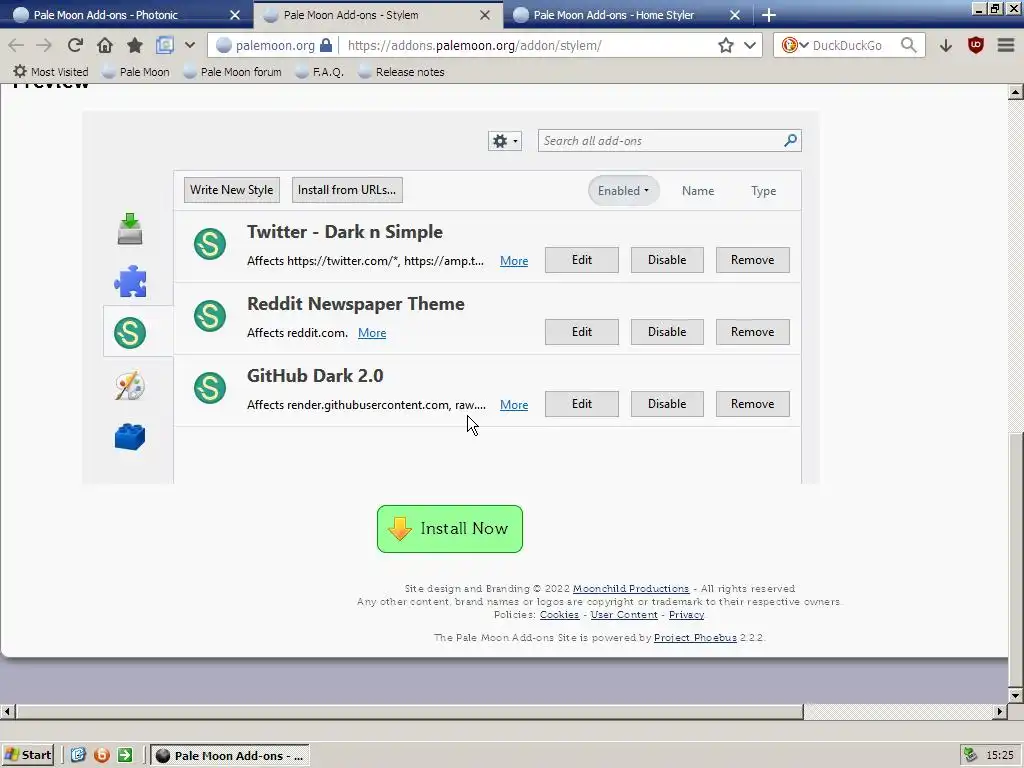Click Write New Style button

pyautogui.click(x=232, y=190)
